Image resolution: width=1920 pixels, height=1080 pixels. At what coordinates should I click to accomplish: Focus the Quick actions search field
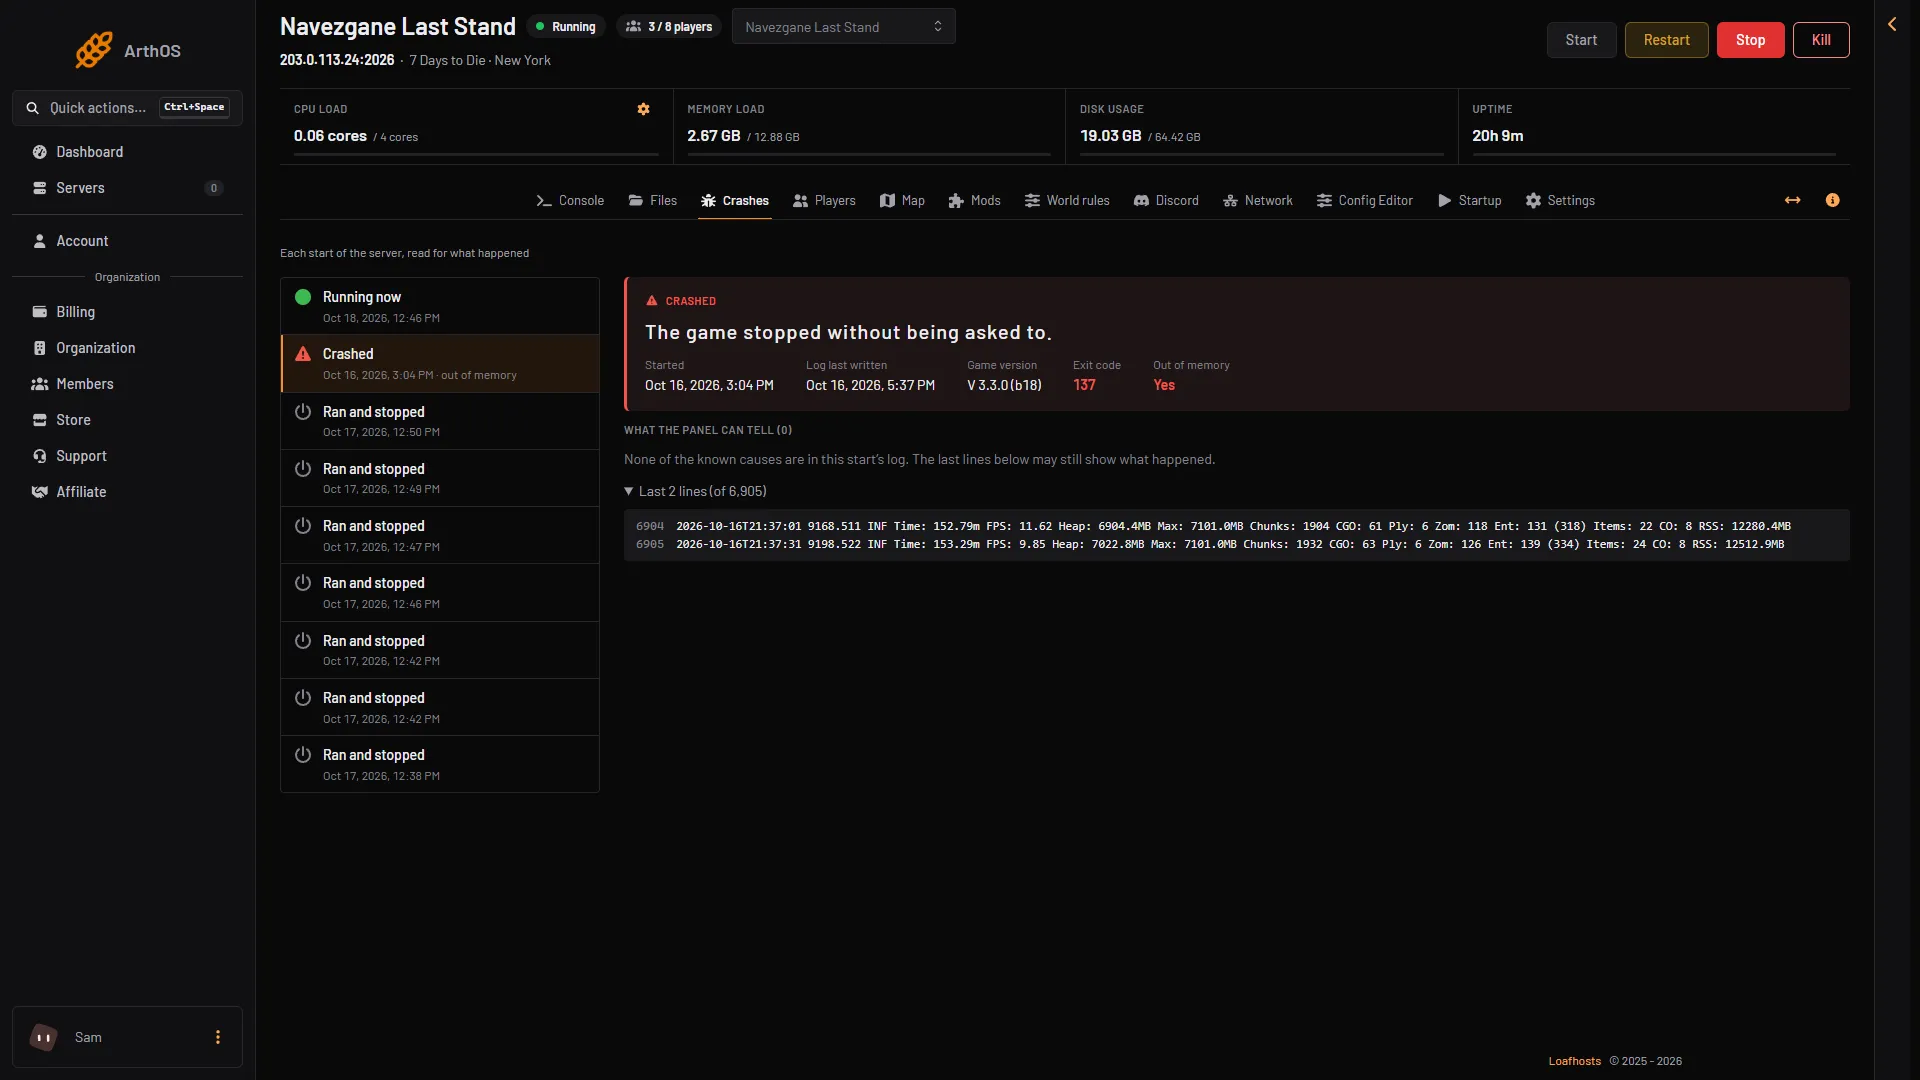pyautogui.click(x=127, y=108)
